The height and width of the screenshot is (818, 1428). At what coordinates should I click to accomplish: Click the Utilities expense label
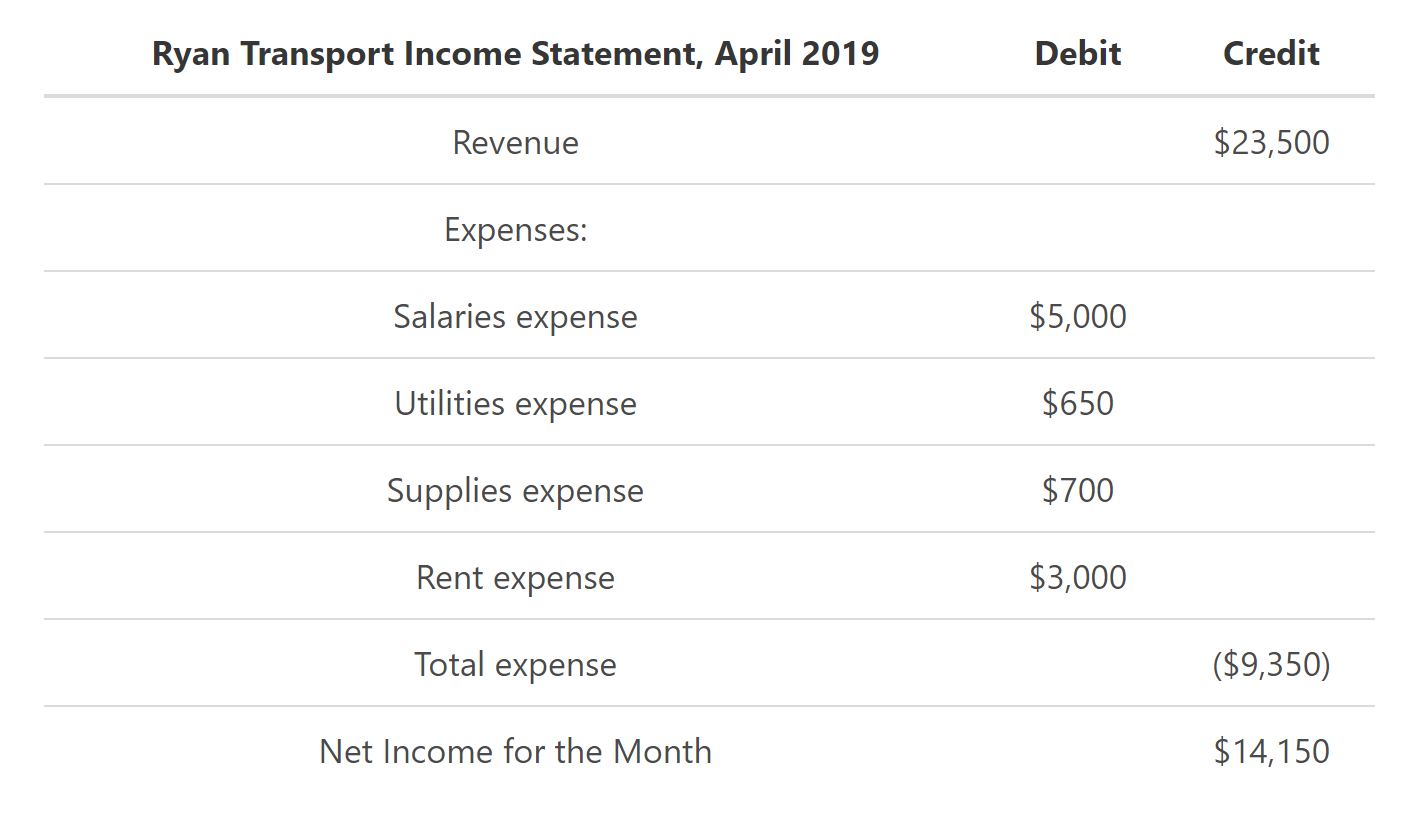(515, 404)
